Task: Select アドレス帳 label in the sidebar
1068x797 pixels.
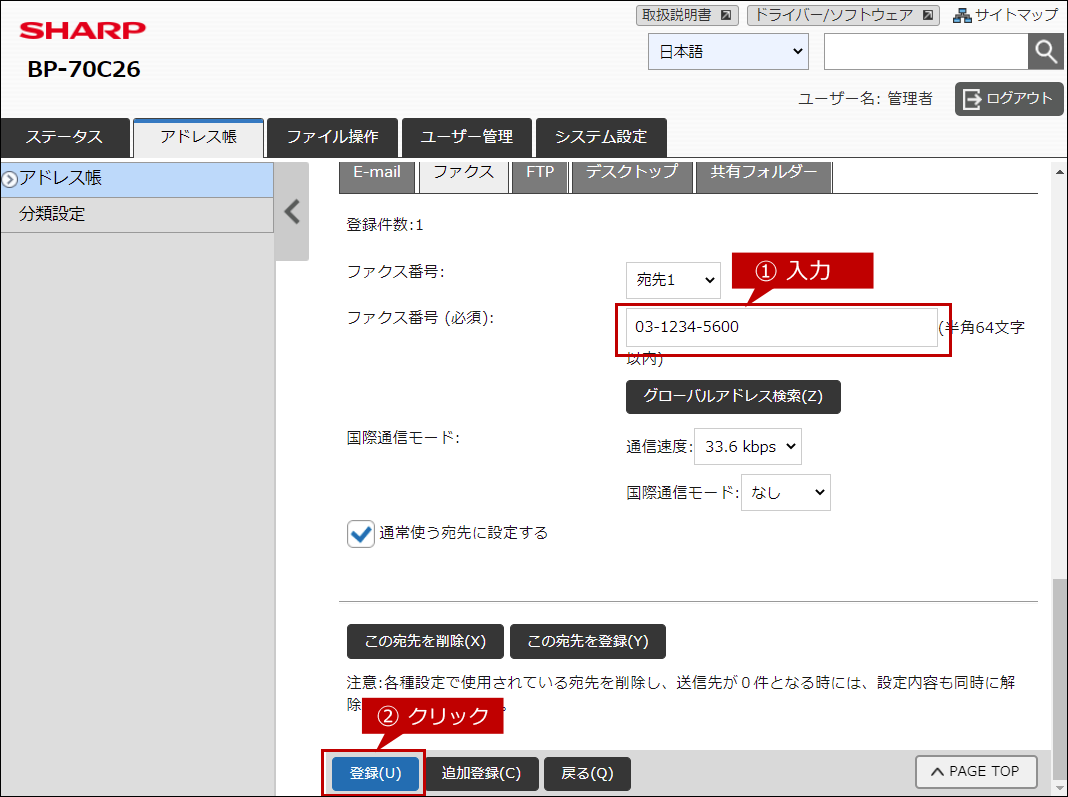Action: pos(61,178)
